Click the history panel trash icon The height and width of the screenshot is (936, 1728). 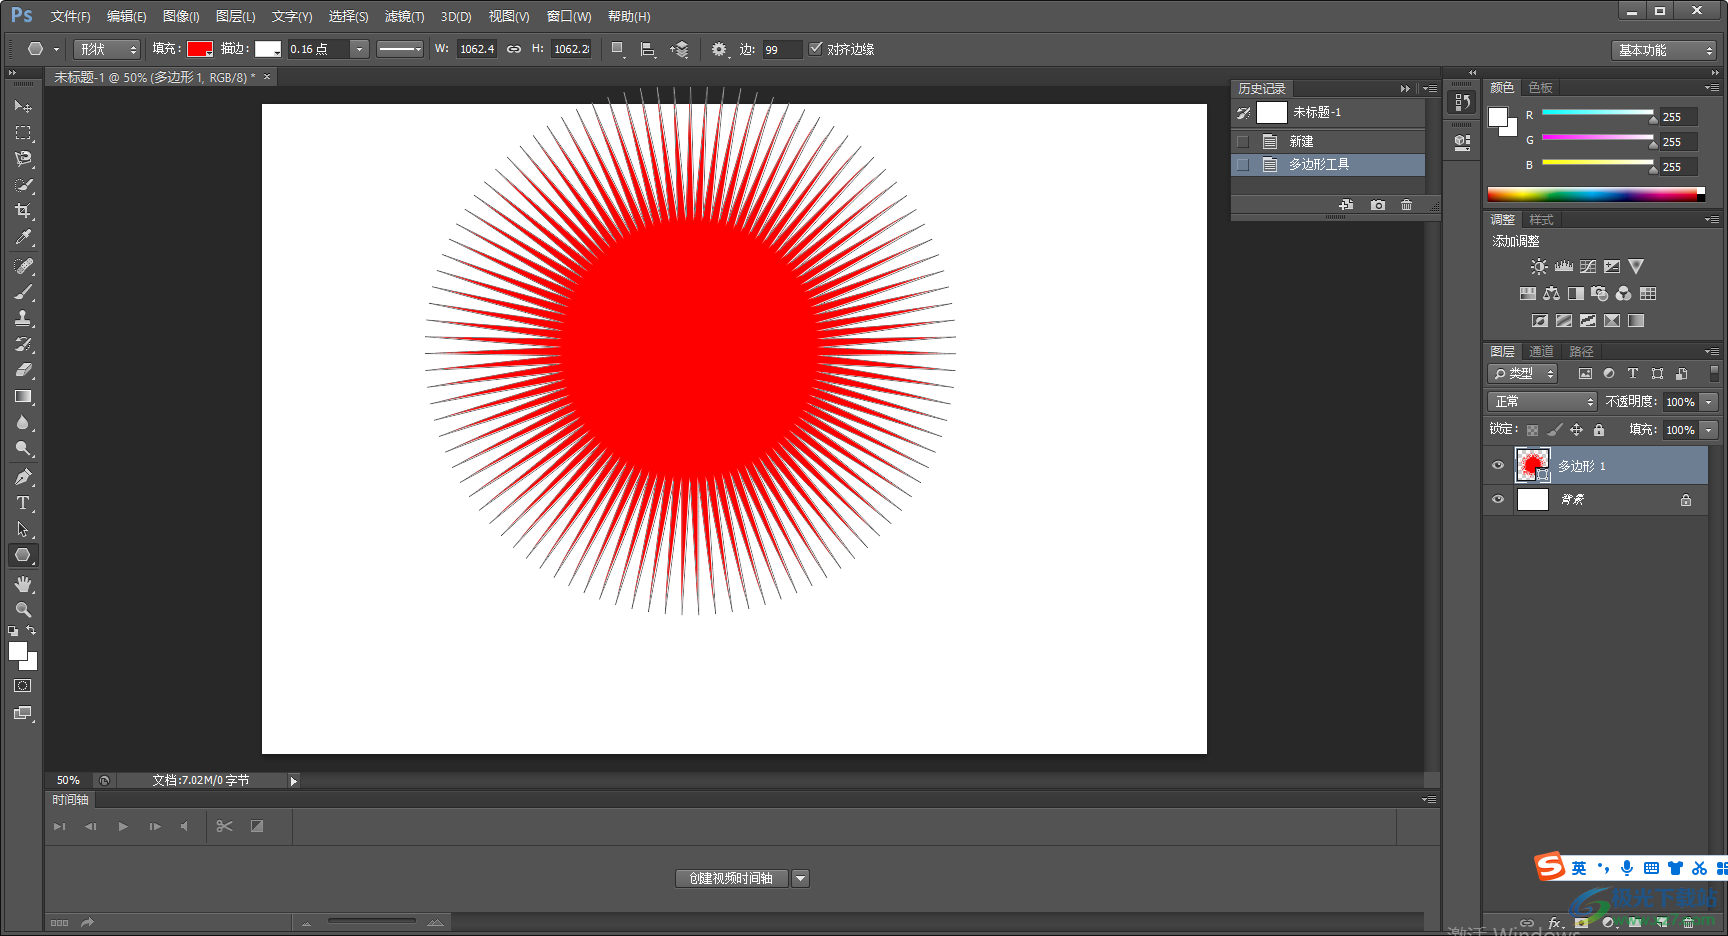(1407, 205)
